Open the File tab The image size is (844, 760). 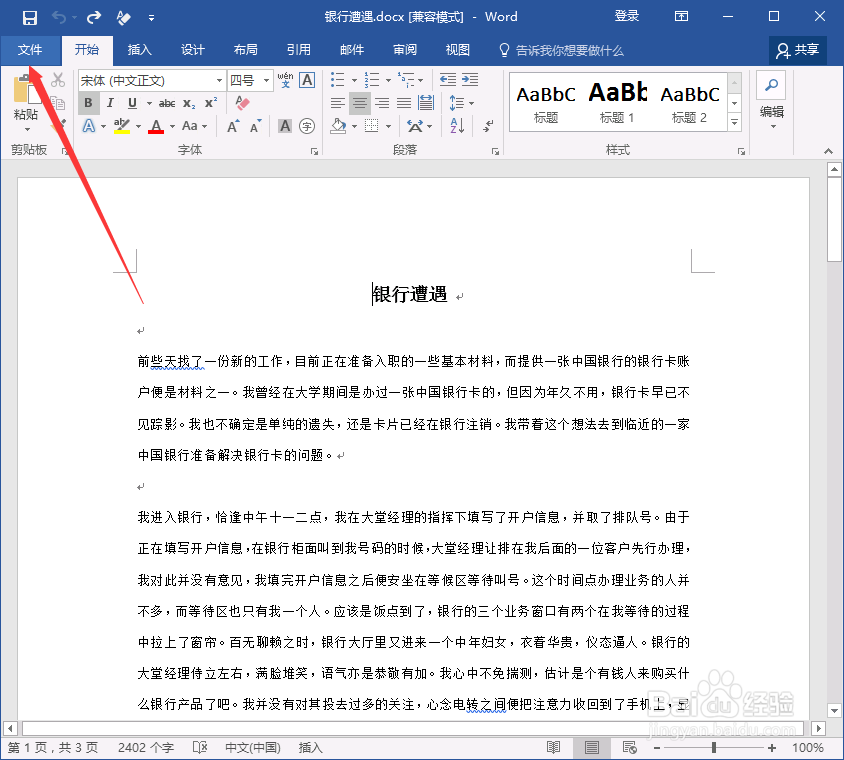pyautogui.click(x=30, y=50)
